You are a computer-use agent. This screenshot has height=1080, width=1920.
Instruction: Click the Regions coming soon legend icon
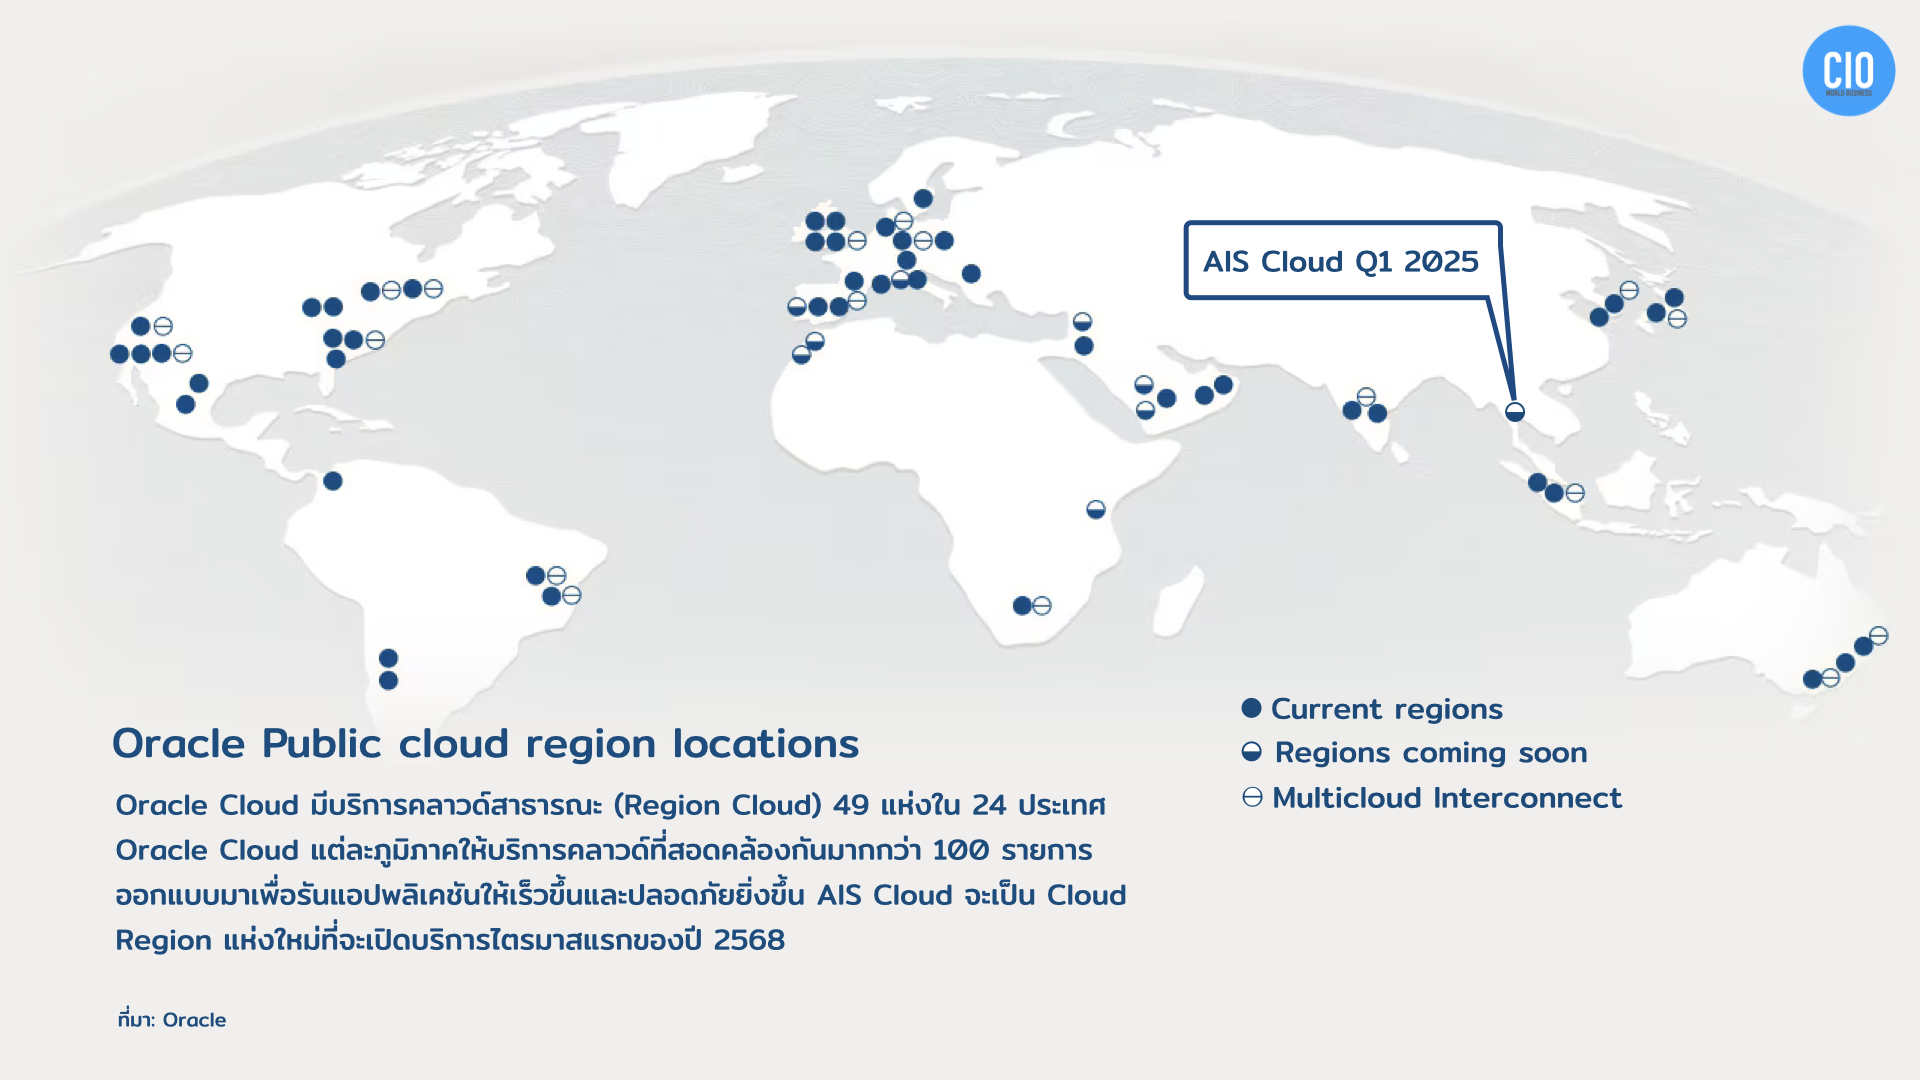click(x=1251, y=752)
